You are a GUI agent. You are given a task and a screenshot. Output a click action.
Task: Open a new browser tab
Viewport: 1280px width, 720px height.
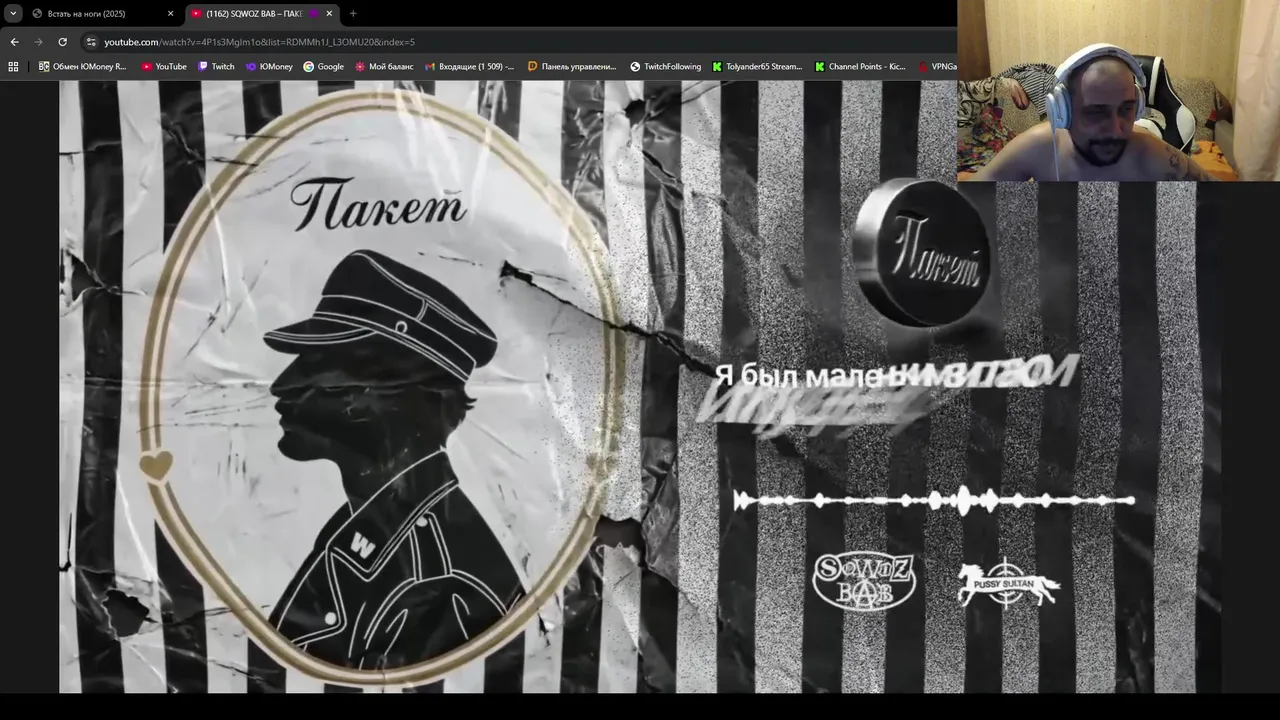[353, 13]
